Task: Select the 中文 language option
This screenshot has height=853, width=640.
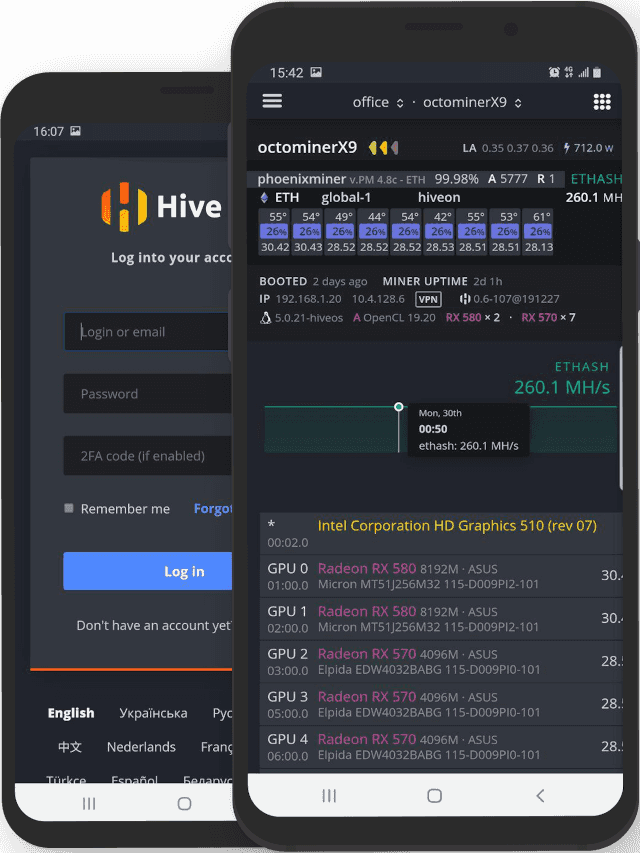Action: tap(70, 747)
